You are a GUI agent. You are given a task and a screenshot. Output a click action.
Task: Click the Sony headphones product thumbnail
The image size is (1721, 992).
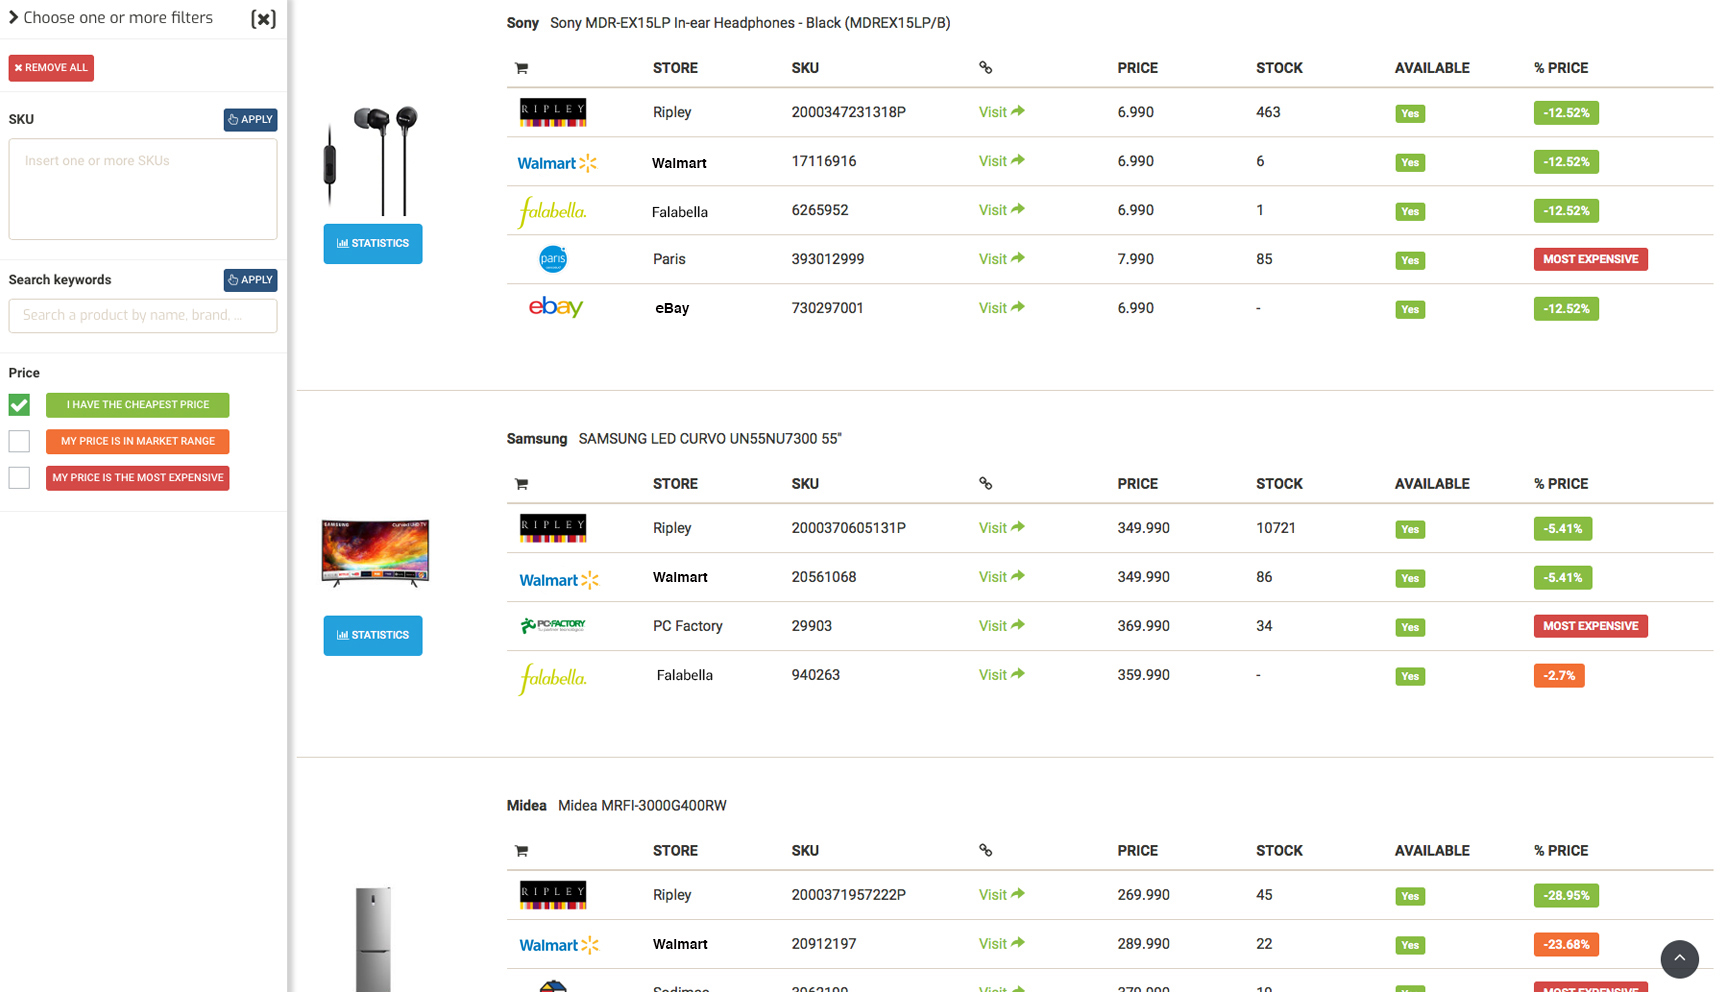(x=372, y=160)
